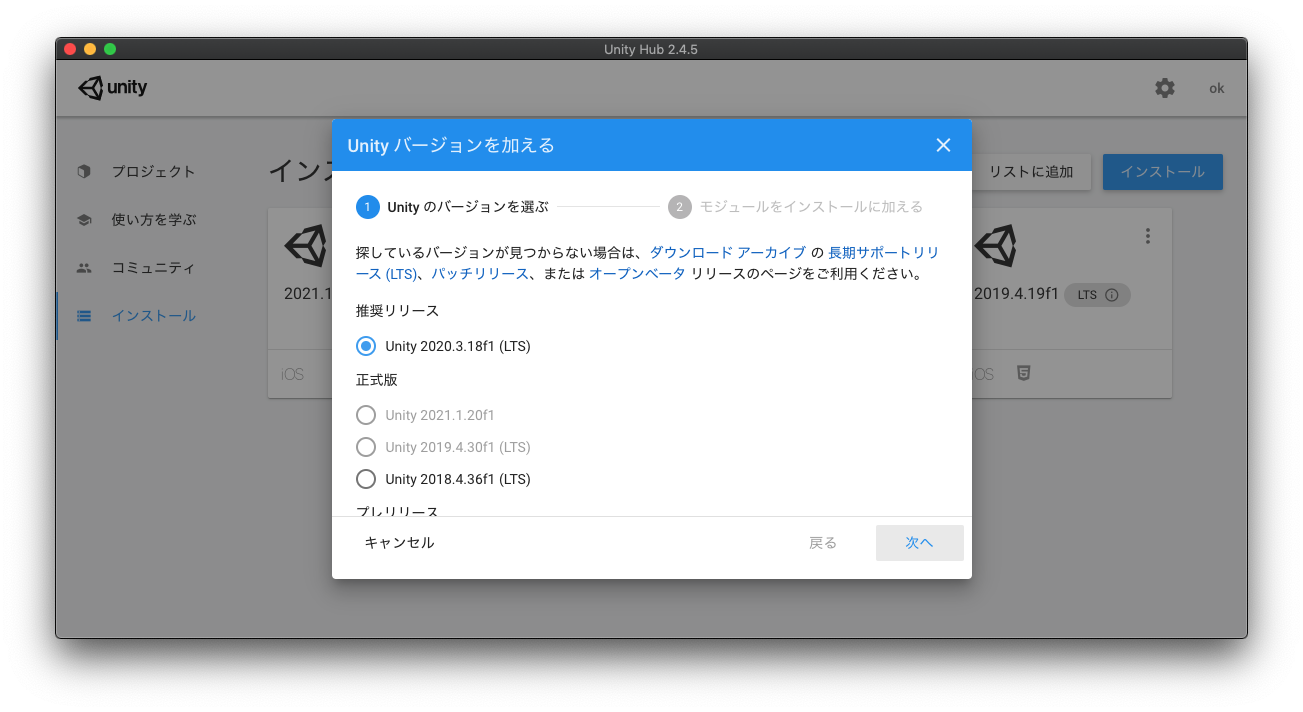Select Unity 2018.4.36f1 (LTS) radio button
Screen dimensions: 1303x712
pos(366,479)
